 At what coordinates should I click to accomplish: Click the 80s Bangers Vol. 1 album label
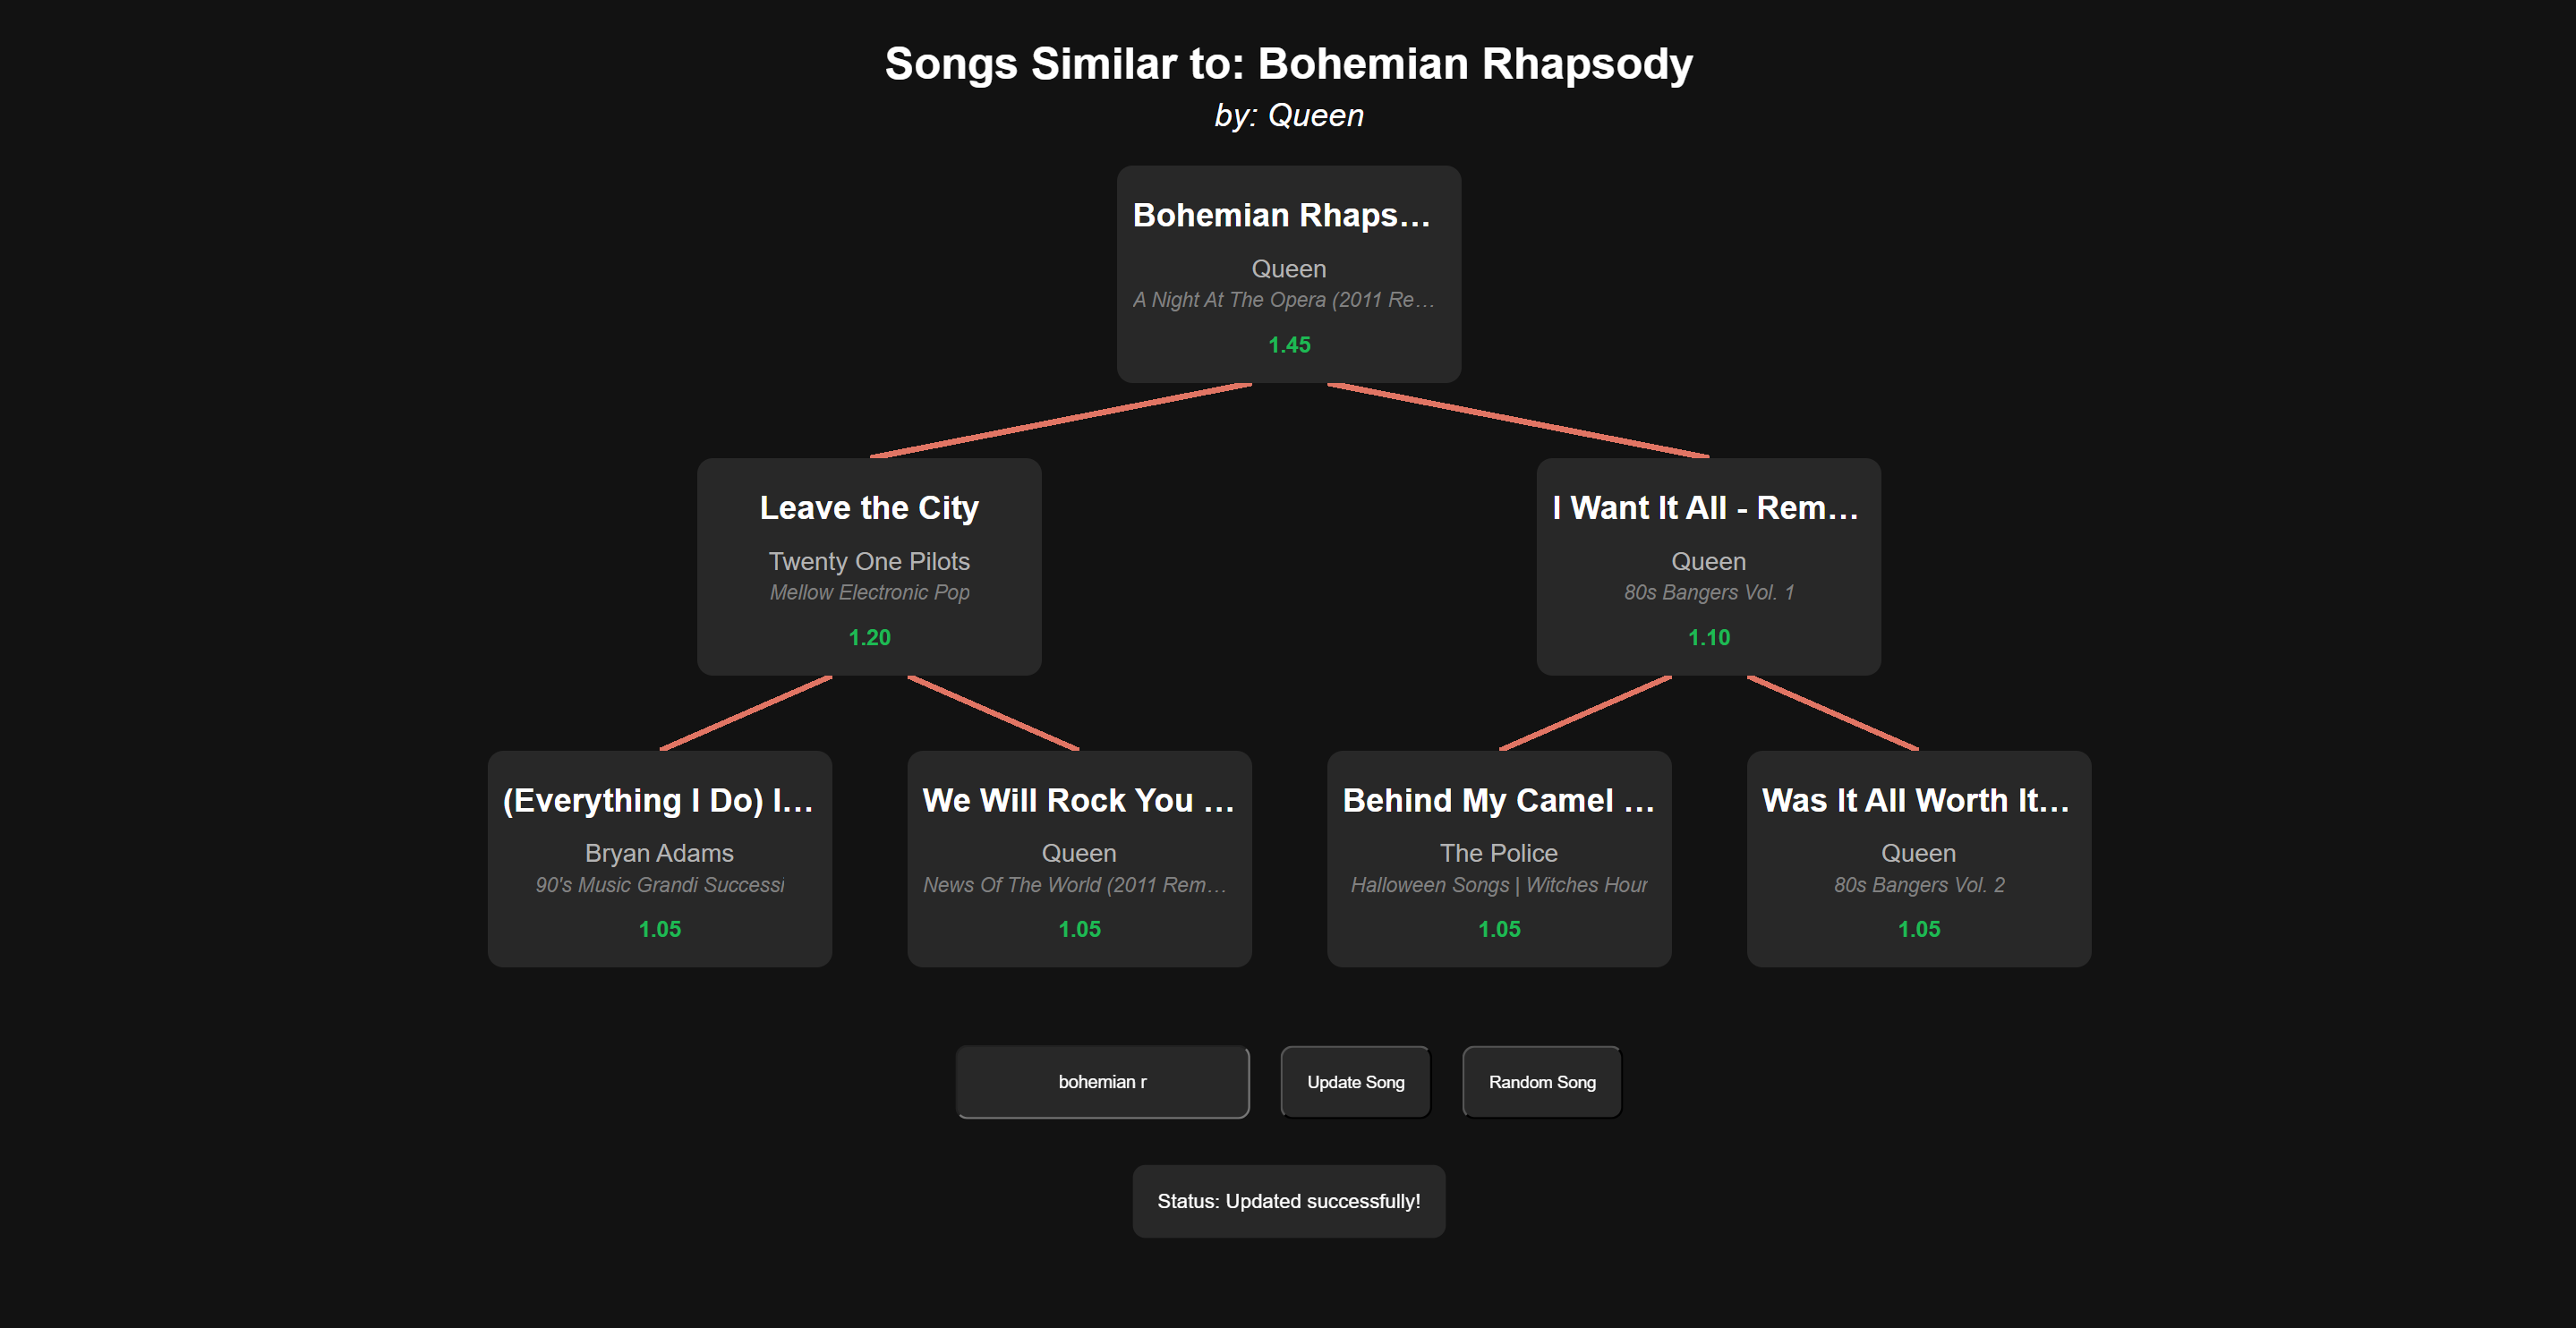click(x=1708, y=591)
